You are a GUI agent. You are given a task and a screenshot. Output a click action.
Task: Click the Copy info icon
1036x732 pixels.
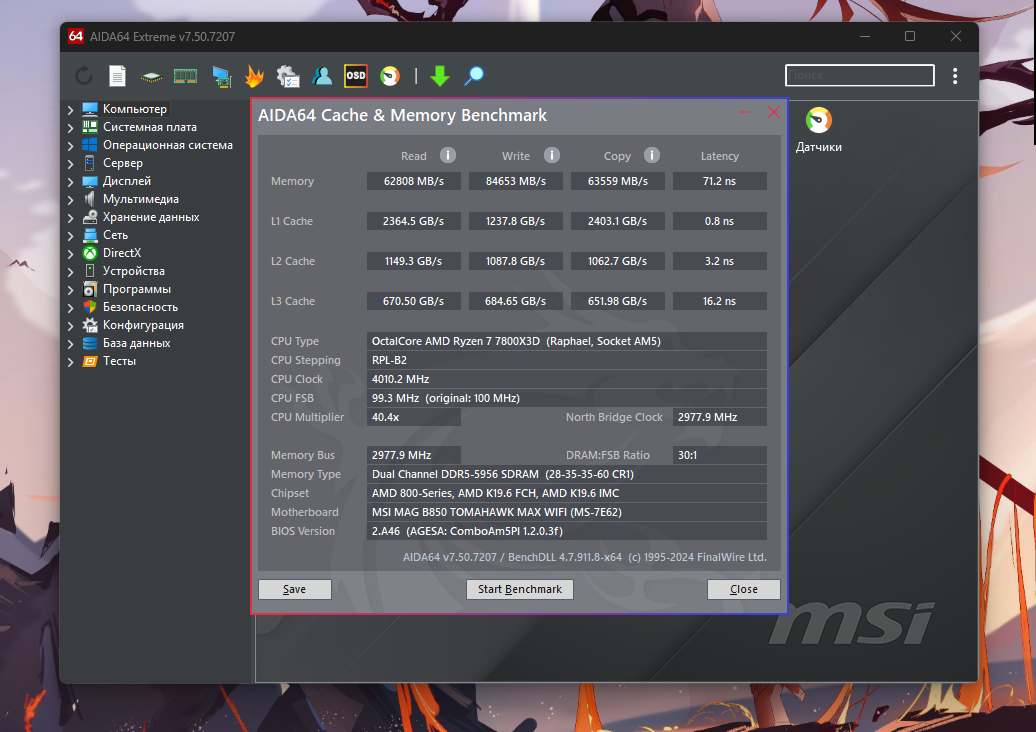pyautogui.click(x=651, y=155)
